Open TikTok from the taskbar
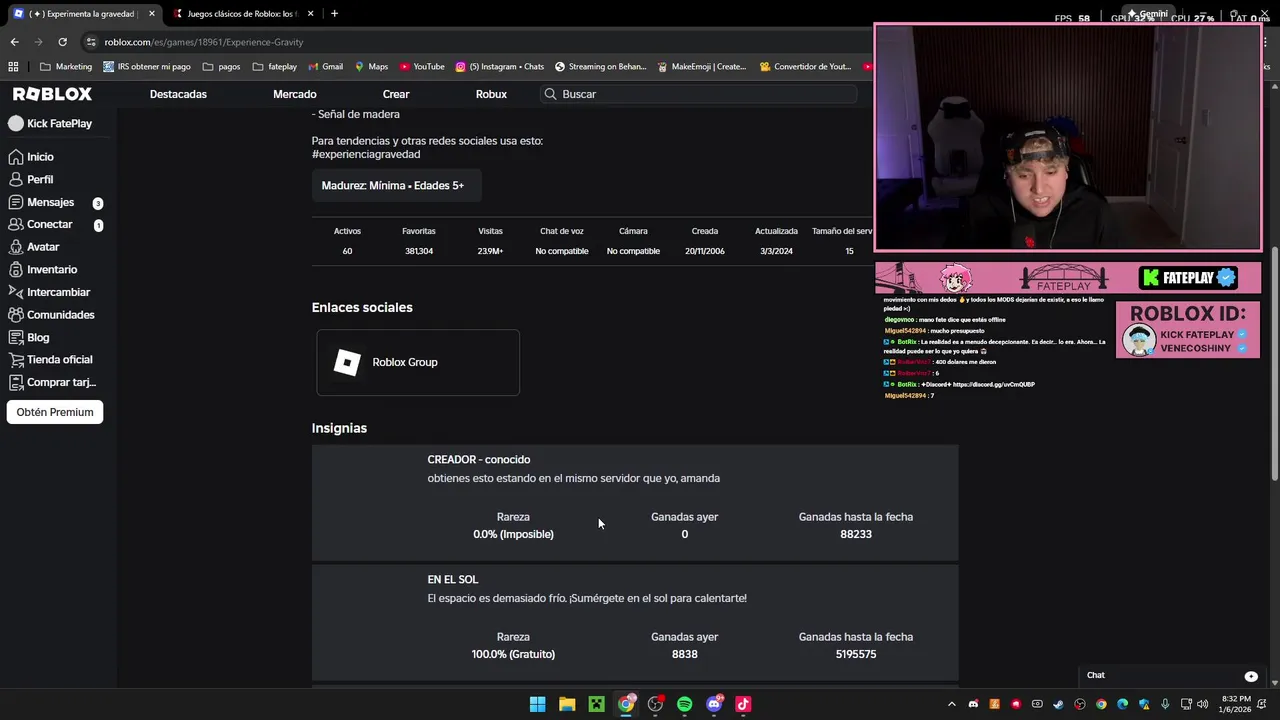Viewport: 1280px width, 720px height. click(743, 704)
